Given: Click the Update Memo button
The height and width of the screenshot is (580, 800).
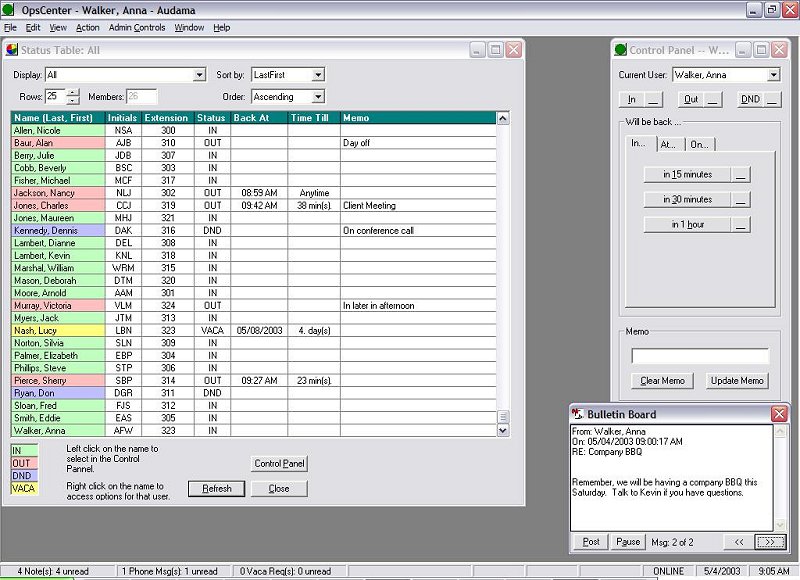Looking at the screenshot, I should [737, 381].
